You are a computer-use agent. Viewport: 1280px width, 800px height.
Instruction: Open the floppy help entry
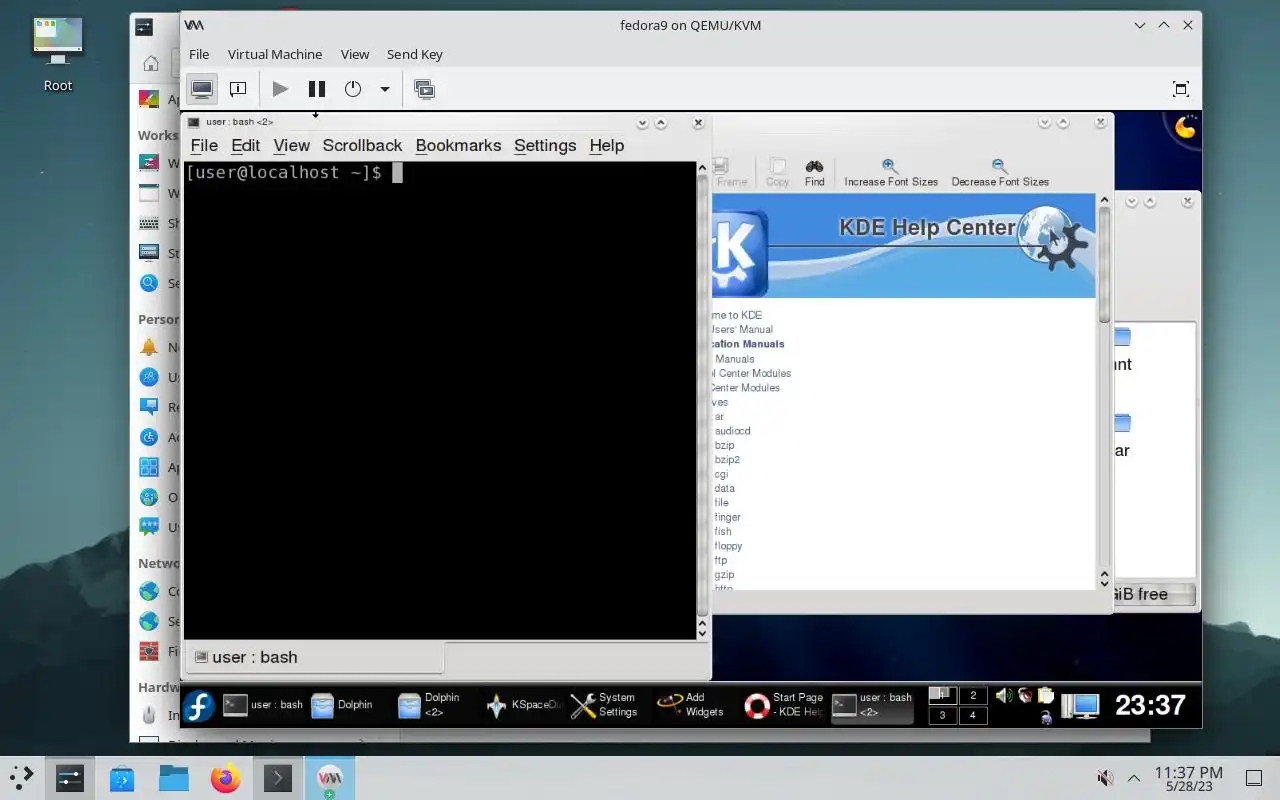[x=728, y=547]
